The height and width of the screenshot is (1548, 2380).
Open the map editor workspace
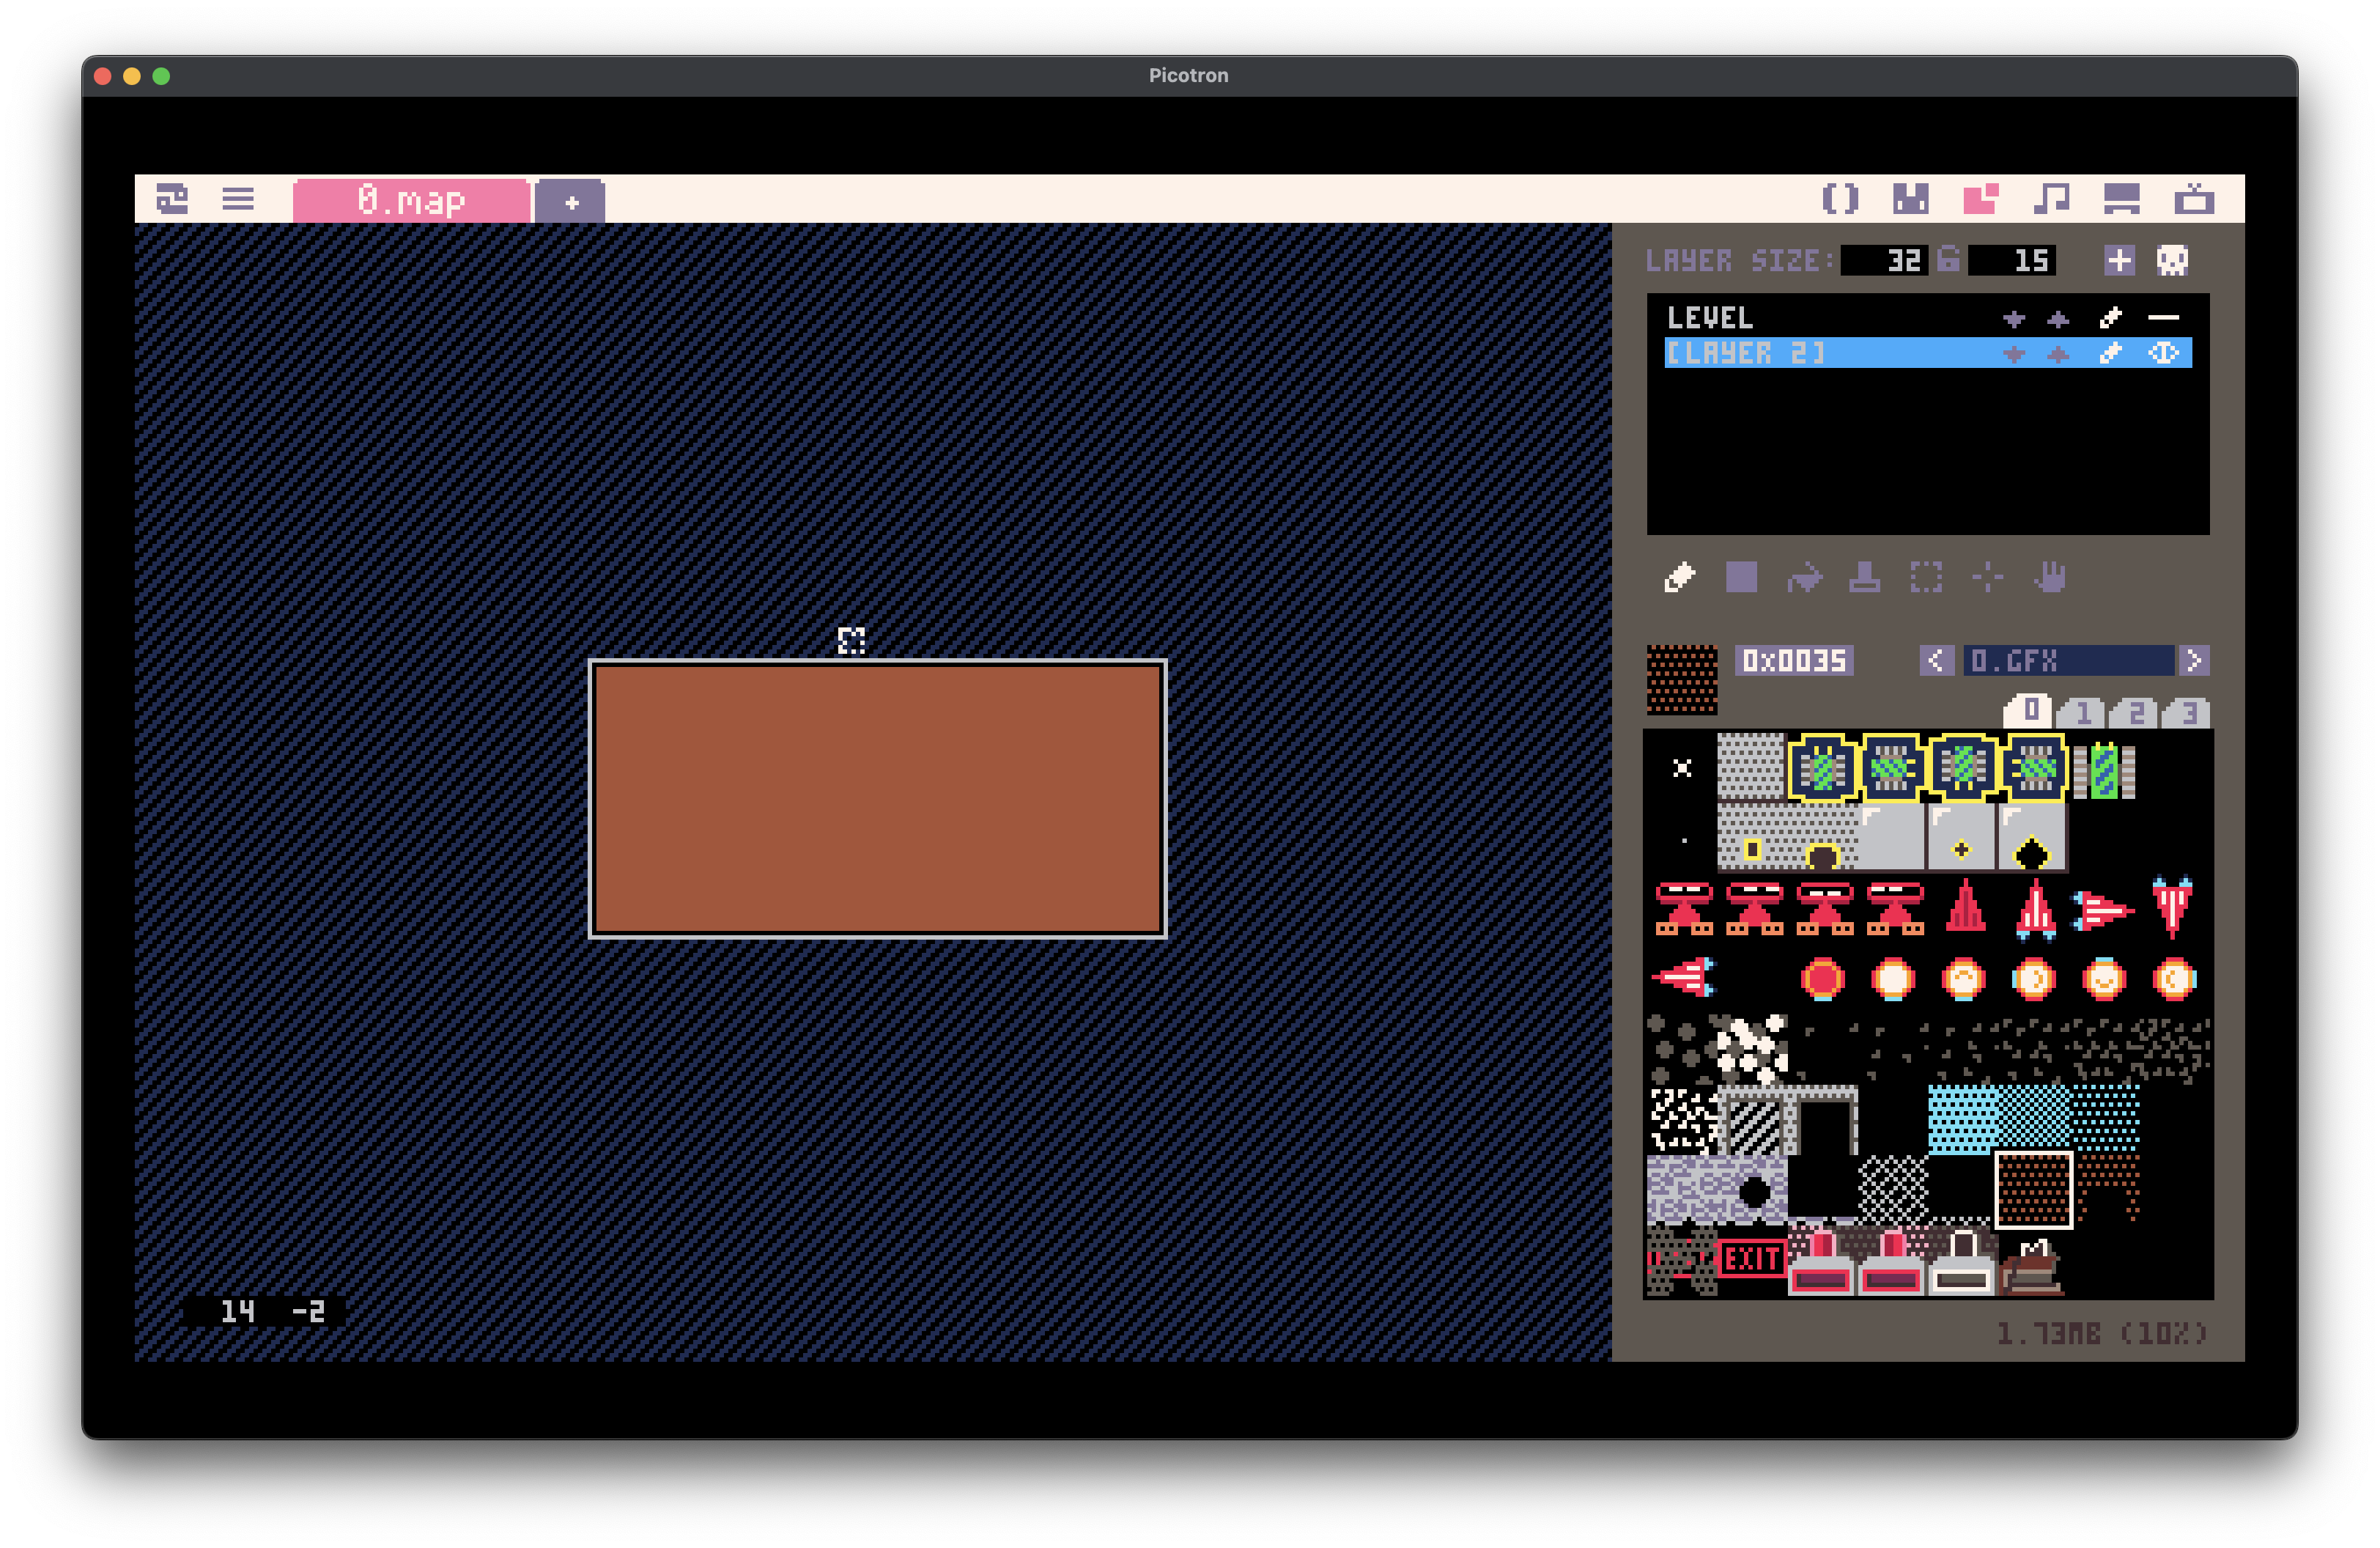click(1980, 199)
